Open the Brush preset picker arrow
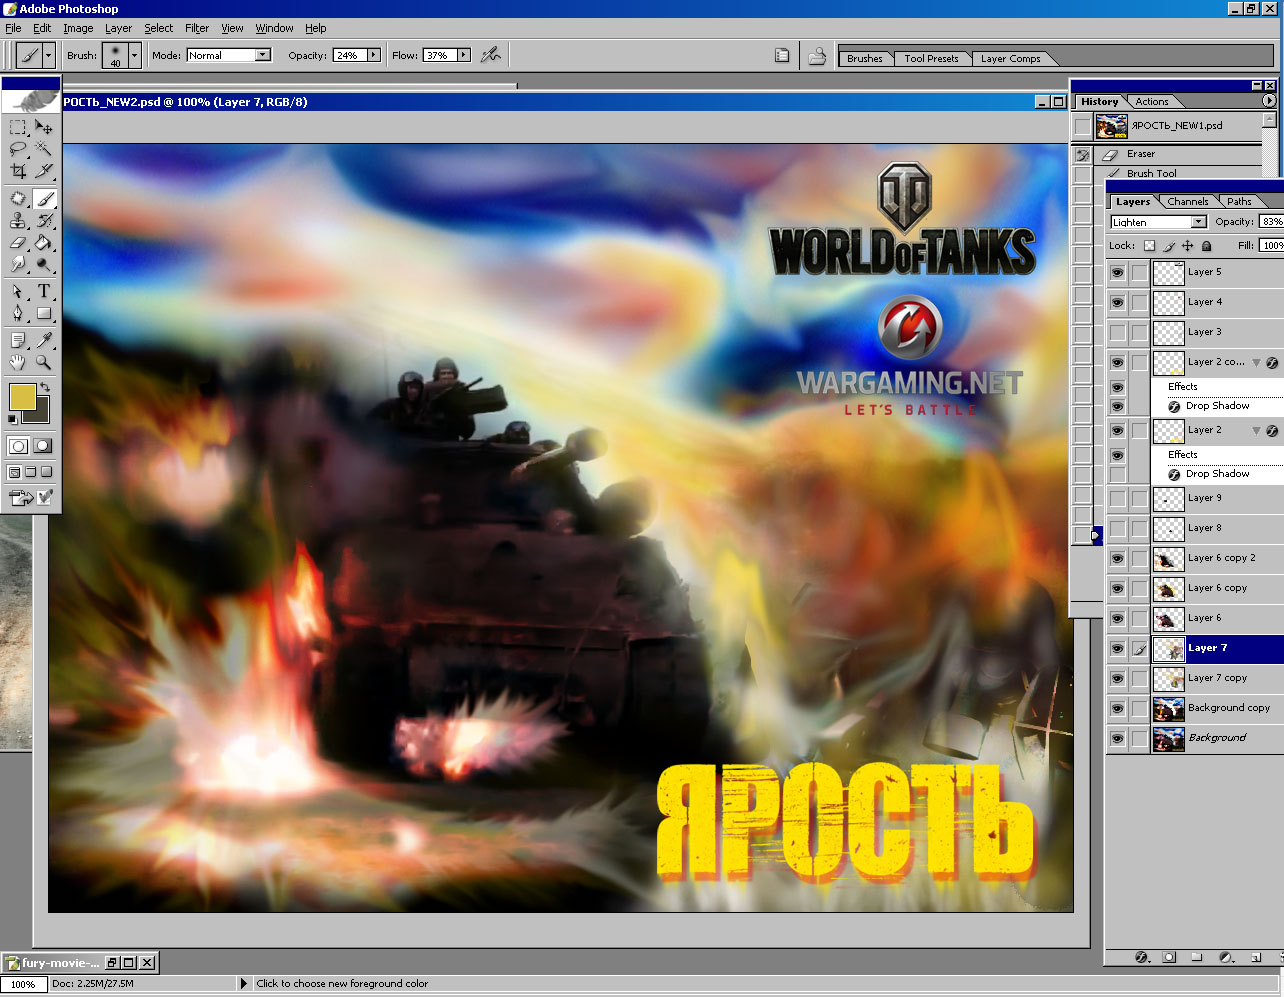Viewport: 1284px width, 997px height. point(135,55)
